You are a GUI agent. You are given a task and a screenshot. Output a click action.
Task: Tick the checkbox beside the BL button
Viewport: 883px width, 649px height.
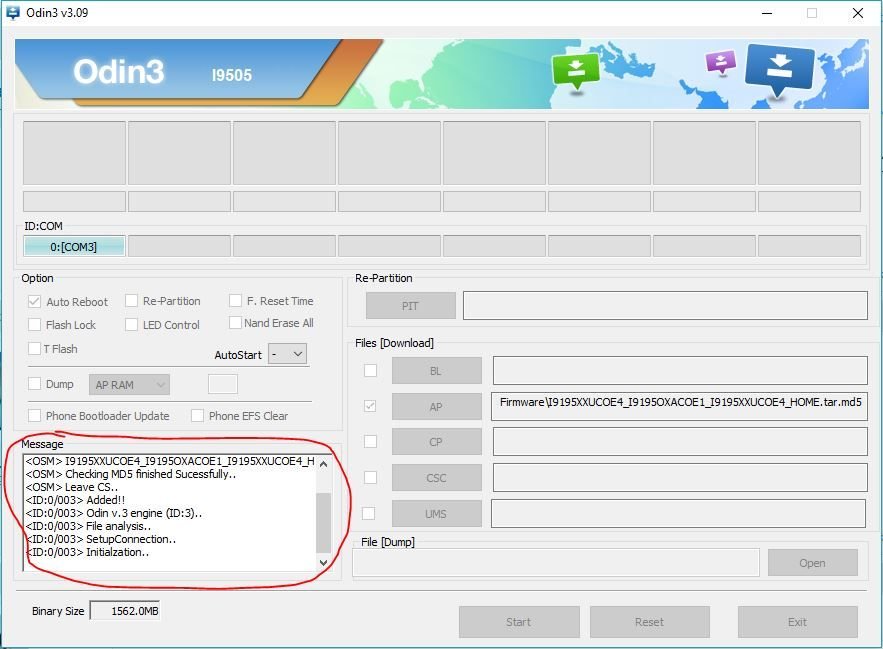coord(370,371)
